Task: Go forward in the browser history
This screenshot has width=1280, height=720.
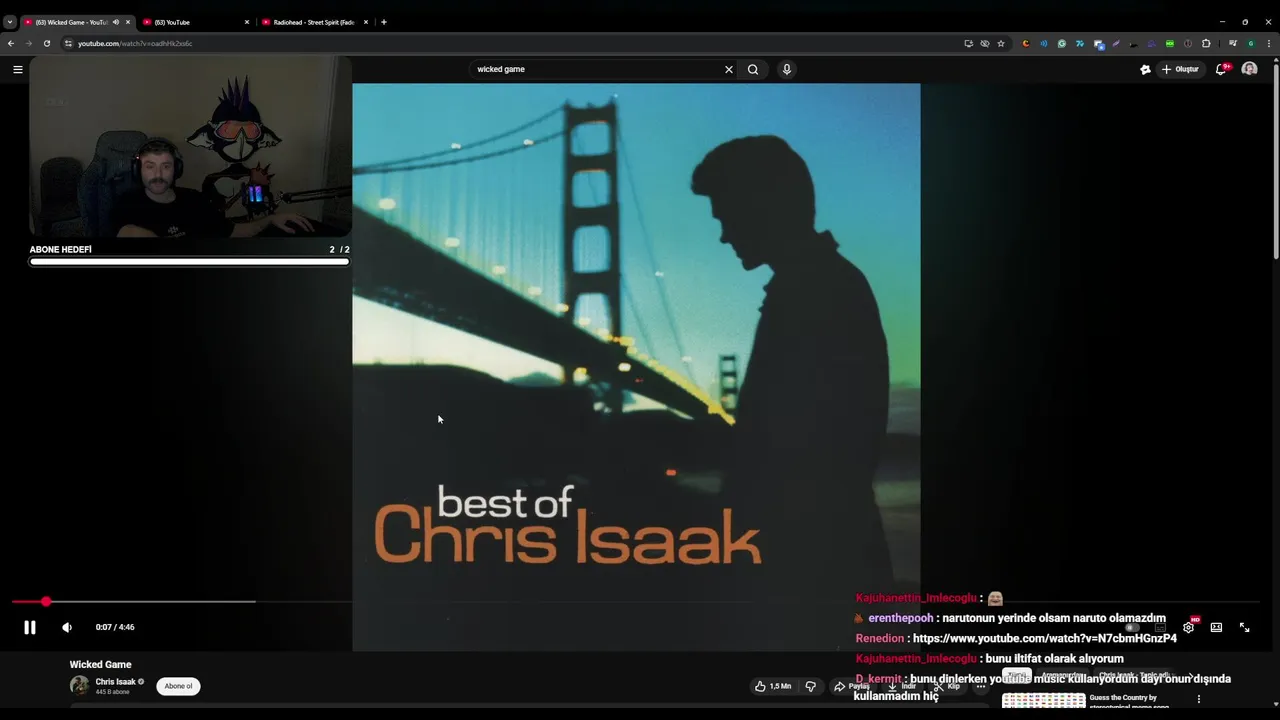Action: pos(28,43)
